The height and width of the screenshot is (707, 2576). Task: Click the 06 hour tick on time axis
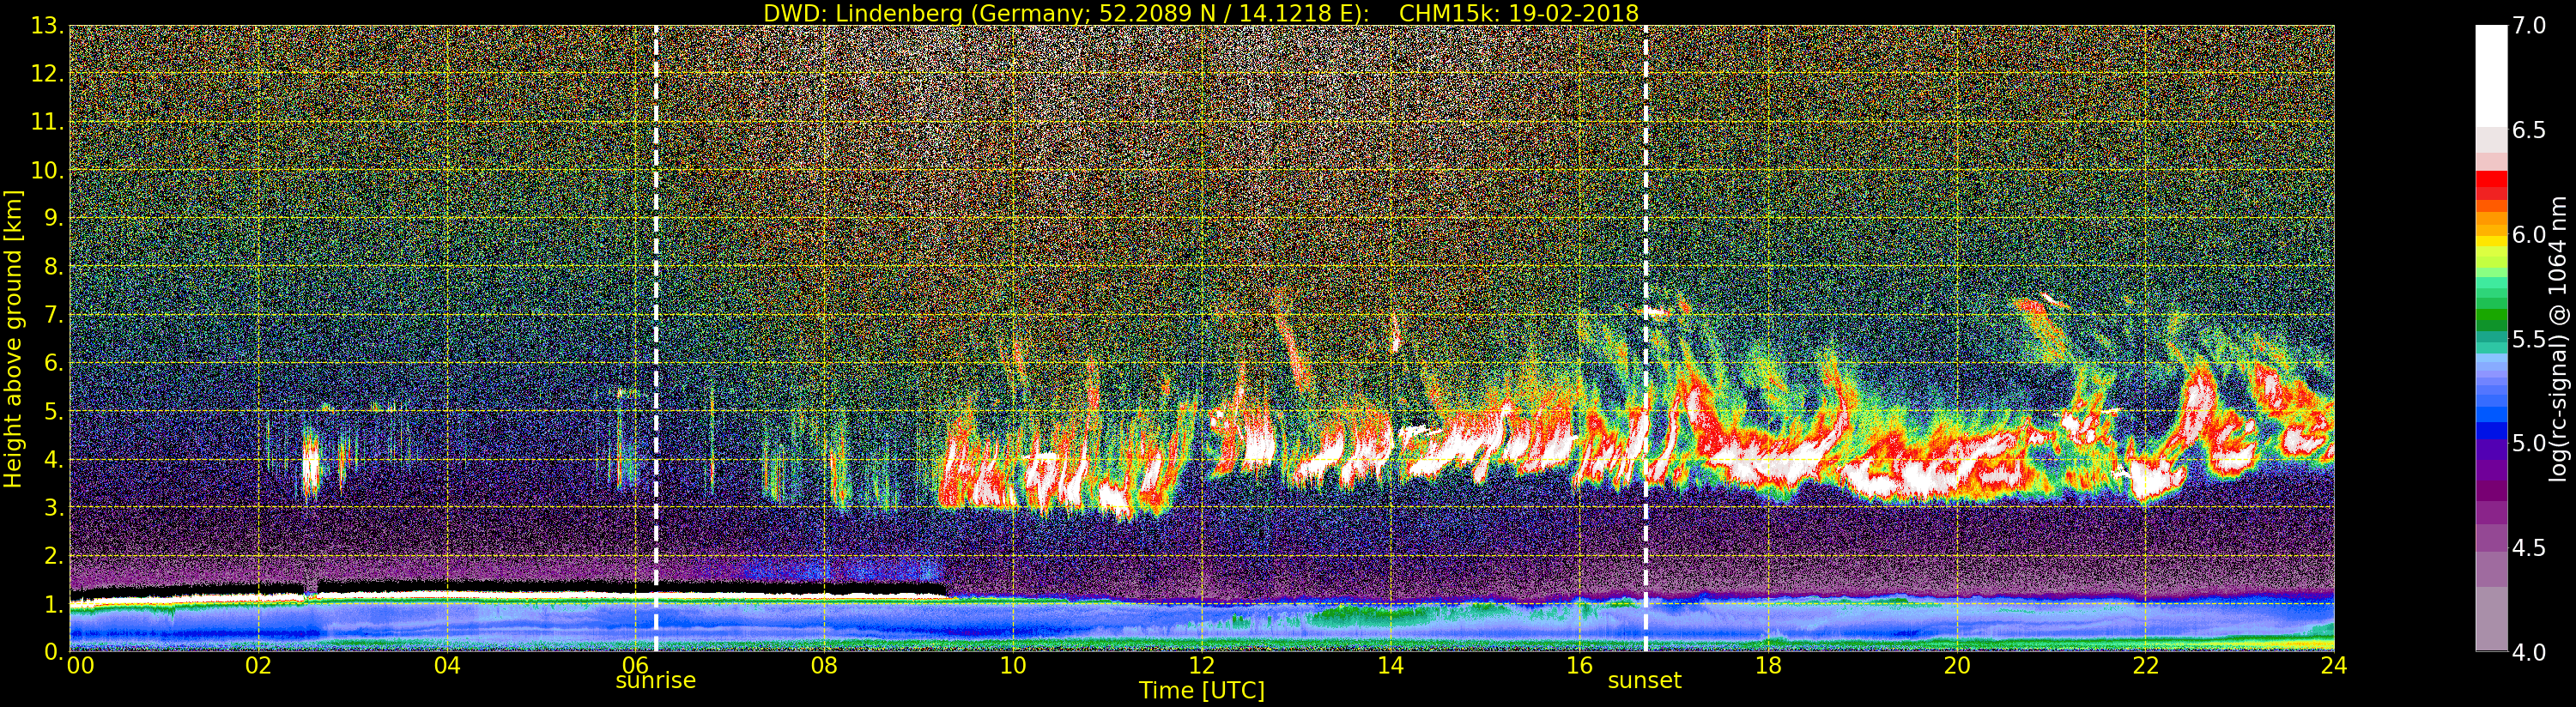[x=636, y=666]
